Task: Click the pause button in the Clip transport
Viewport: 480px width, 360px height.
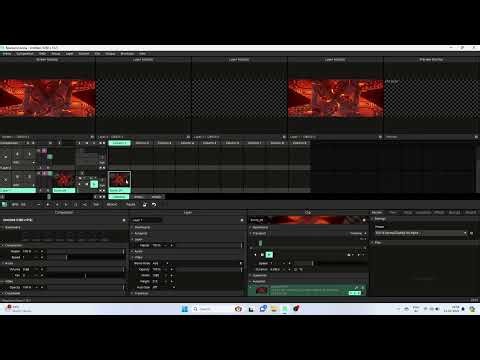Action: point(262,255)
